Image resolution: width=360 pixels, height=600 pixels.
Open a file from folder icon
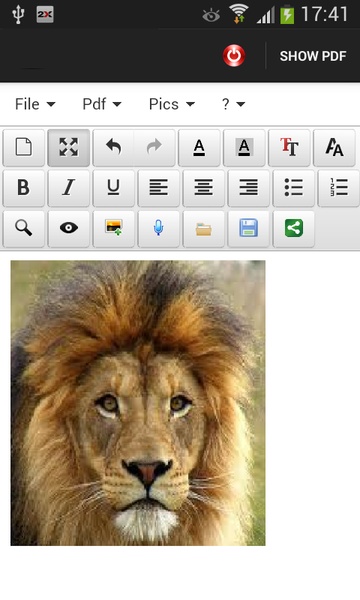pyautogui.click(x=204, y=228)
